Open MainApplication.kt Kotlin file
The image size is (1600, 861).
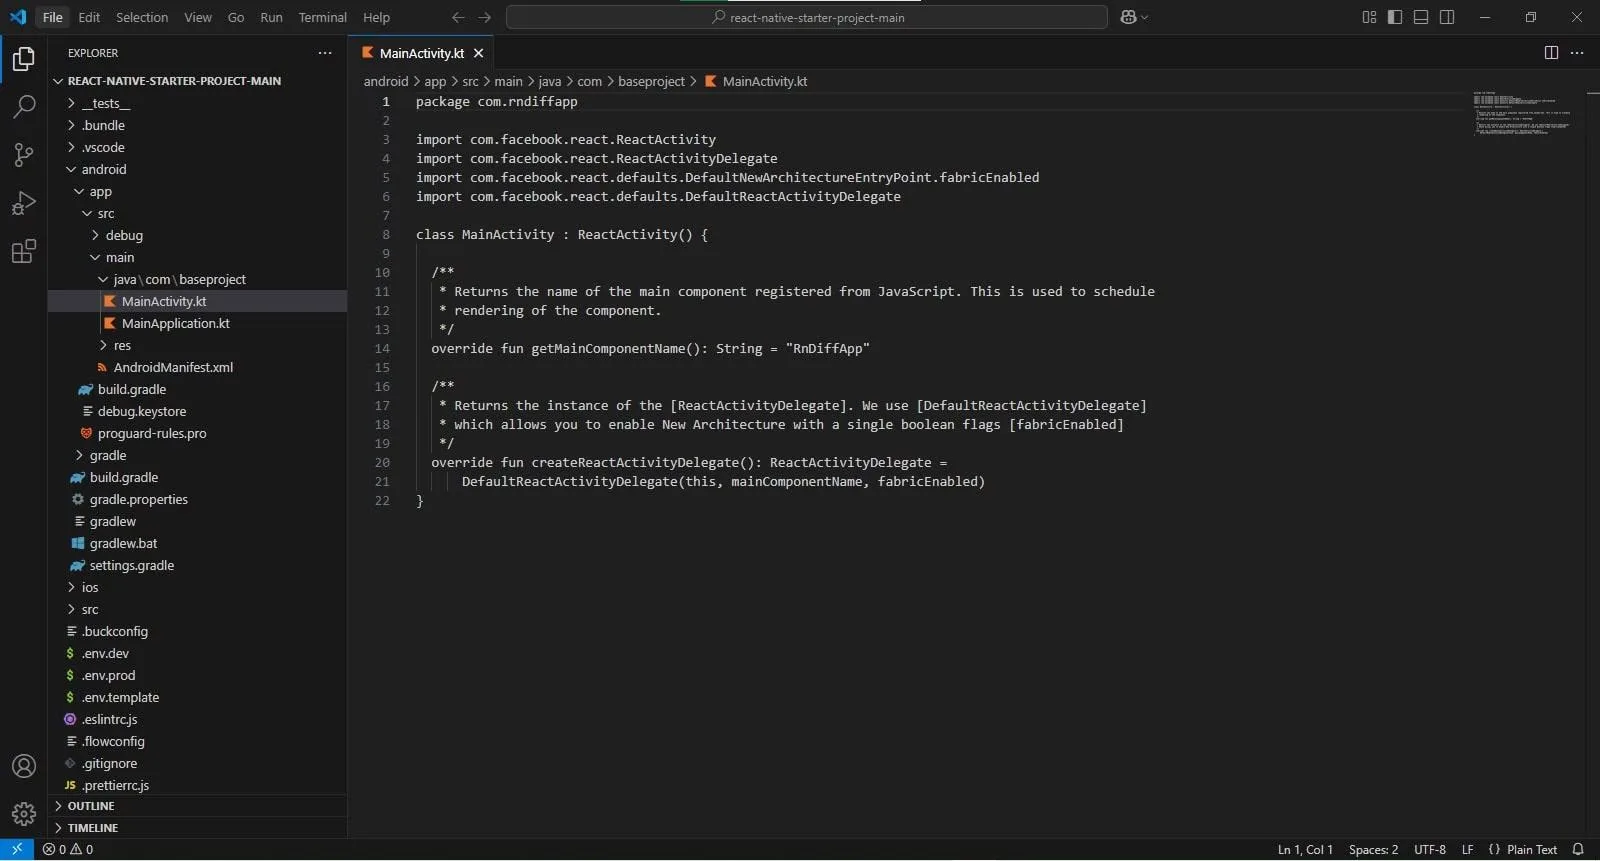tap(175, 323)
